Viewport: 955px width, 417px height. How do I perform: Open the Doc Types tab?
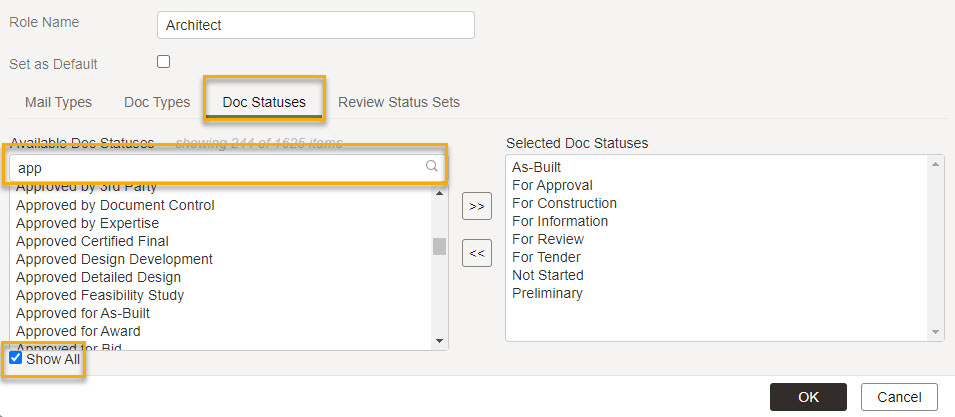157,102
